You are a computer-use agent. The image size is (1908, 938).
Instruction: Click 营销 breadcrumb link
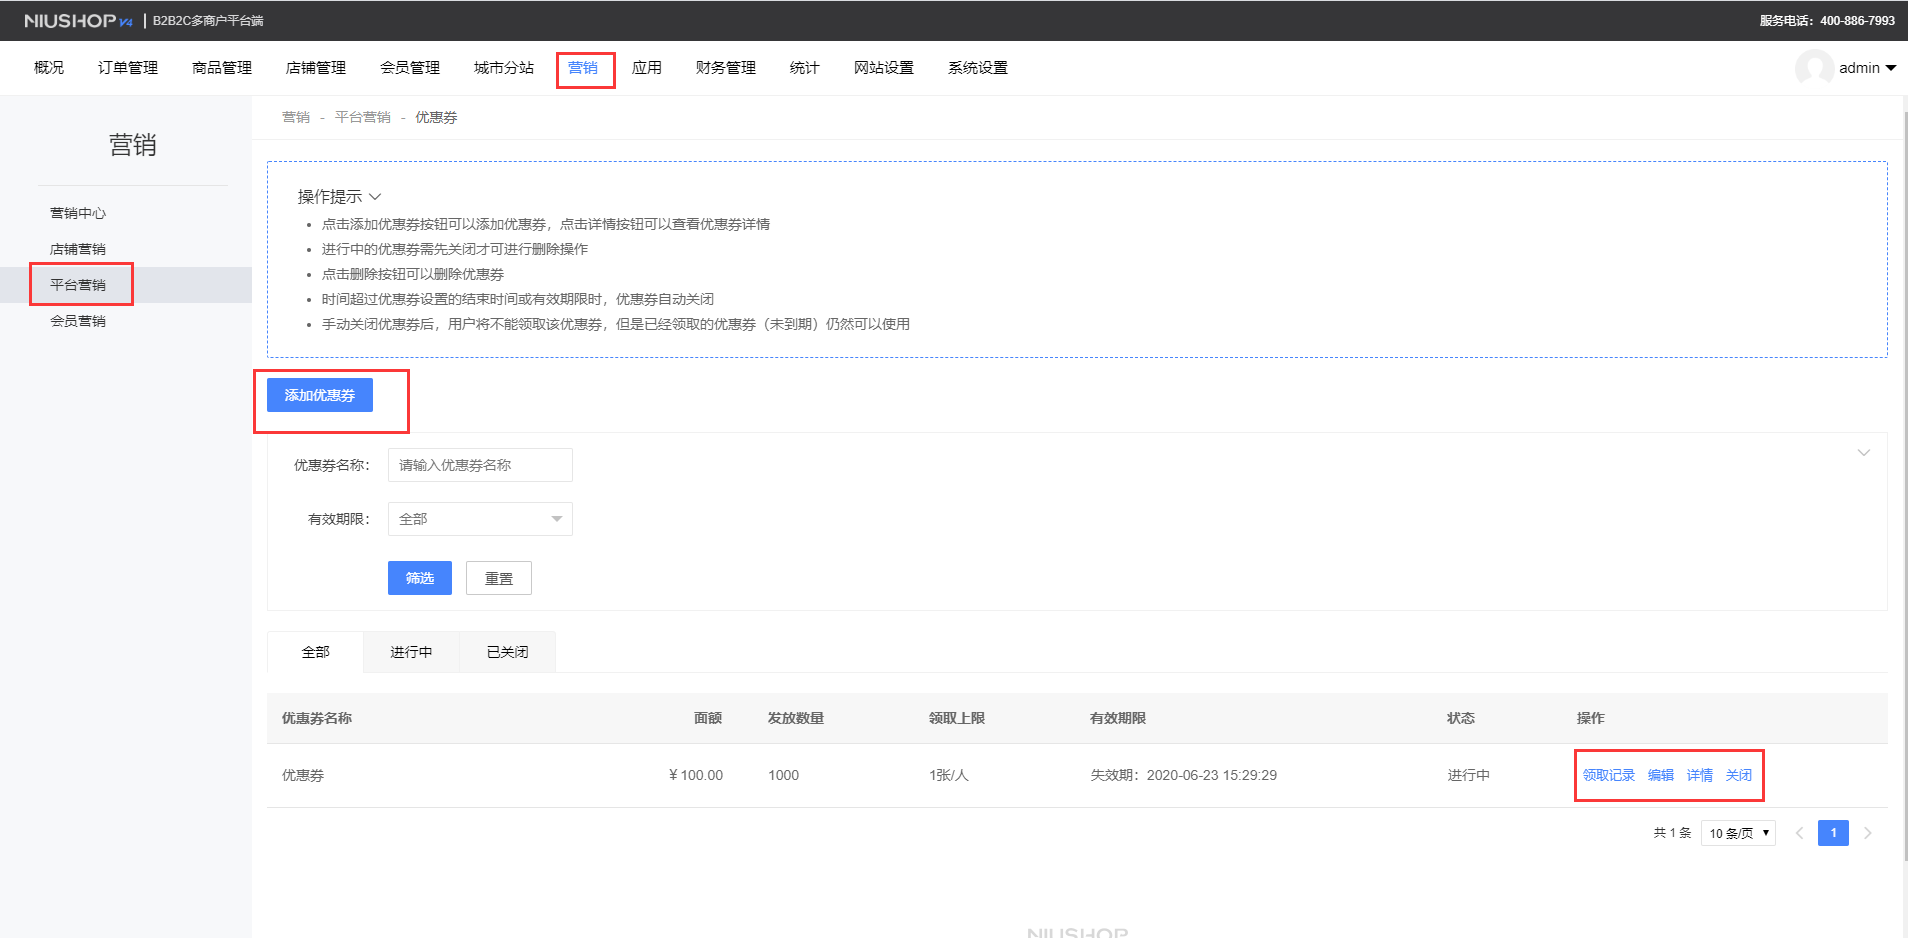[296, 117]
